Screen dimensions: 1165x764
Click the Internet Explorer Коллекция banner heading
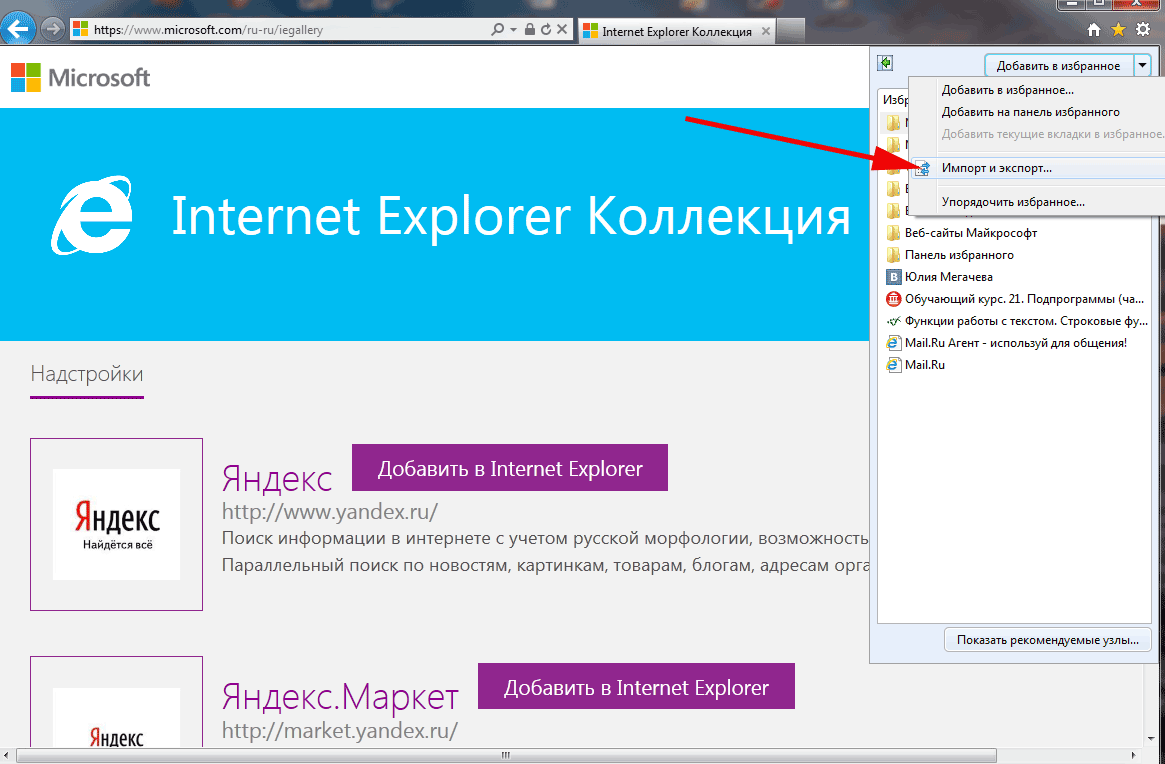pos(510,216)
